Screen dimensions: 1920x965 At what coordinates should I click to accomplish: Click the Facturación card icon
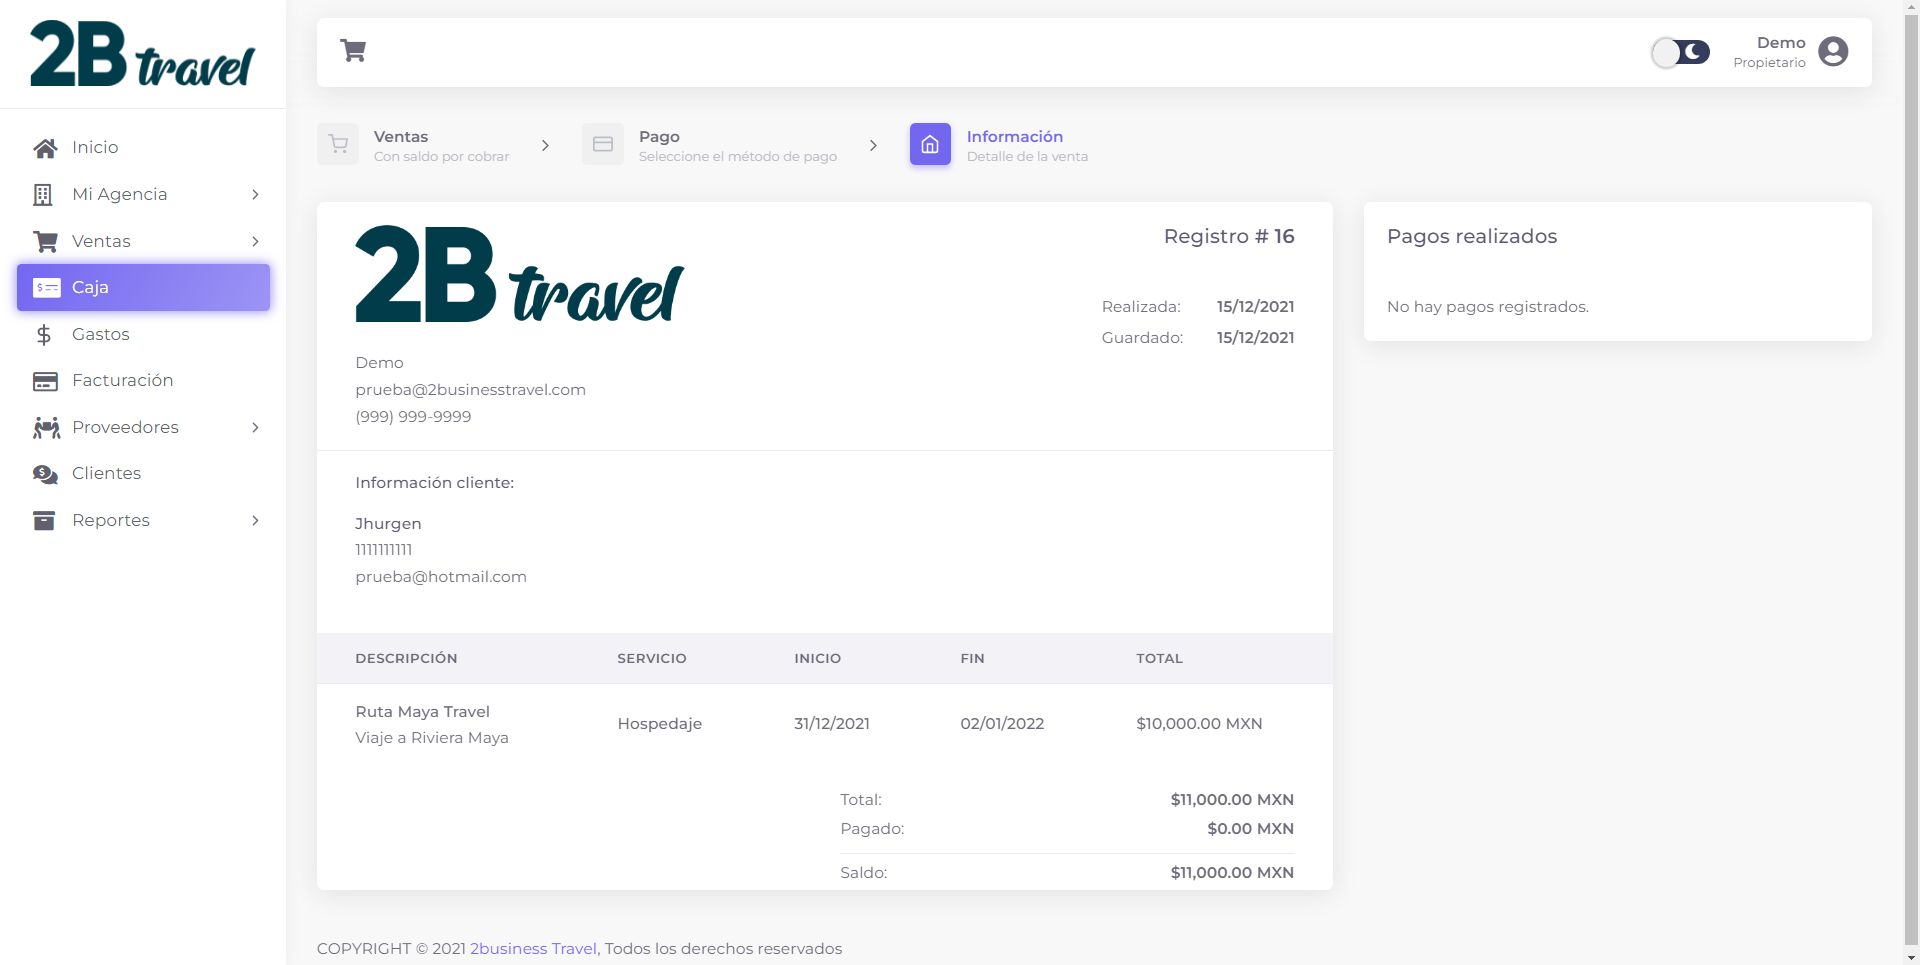(x=45, y=381)
